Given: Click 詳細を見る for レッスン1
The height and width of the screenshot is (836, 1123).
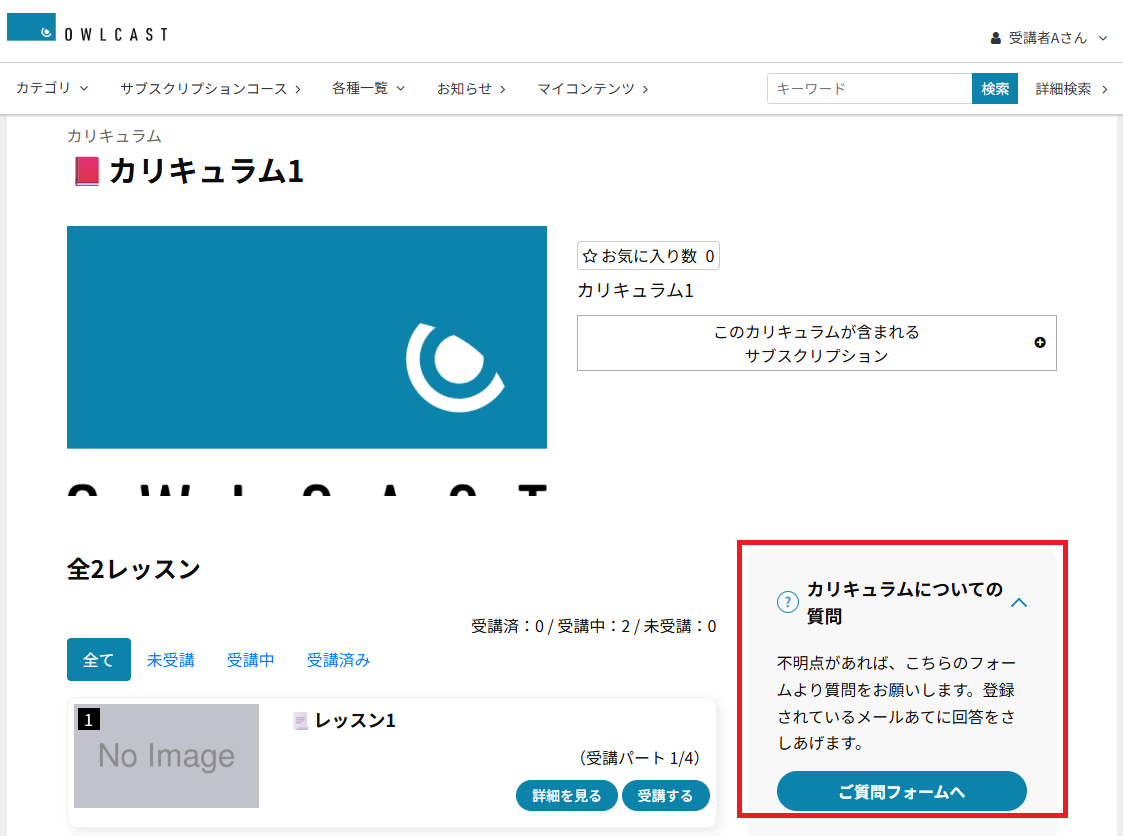Looking at the screenshot, I should click(566, 796).
